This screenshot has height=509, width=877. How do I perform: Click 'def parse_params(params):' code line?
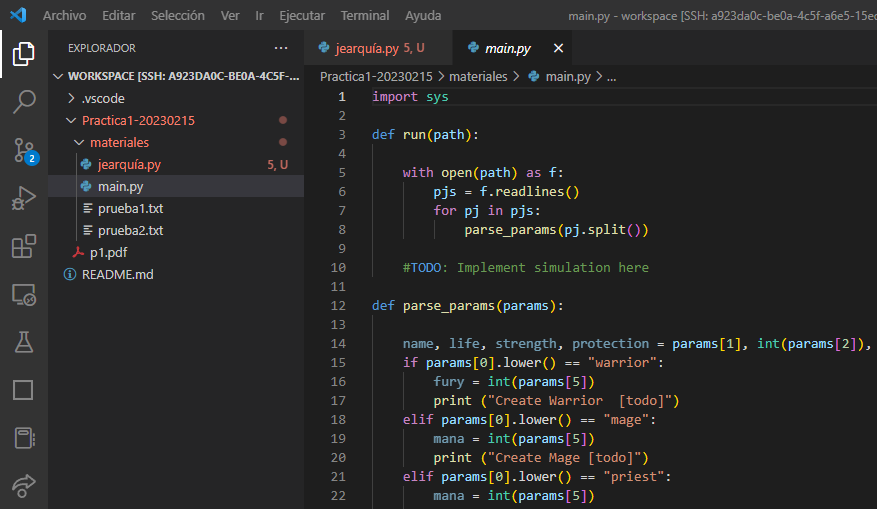468,305
